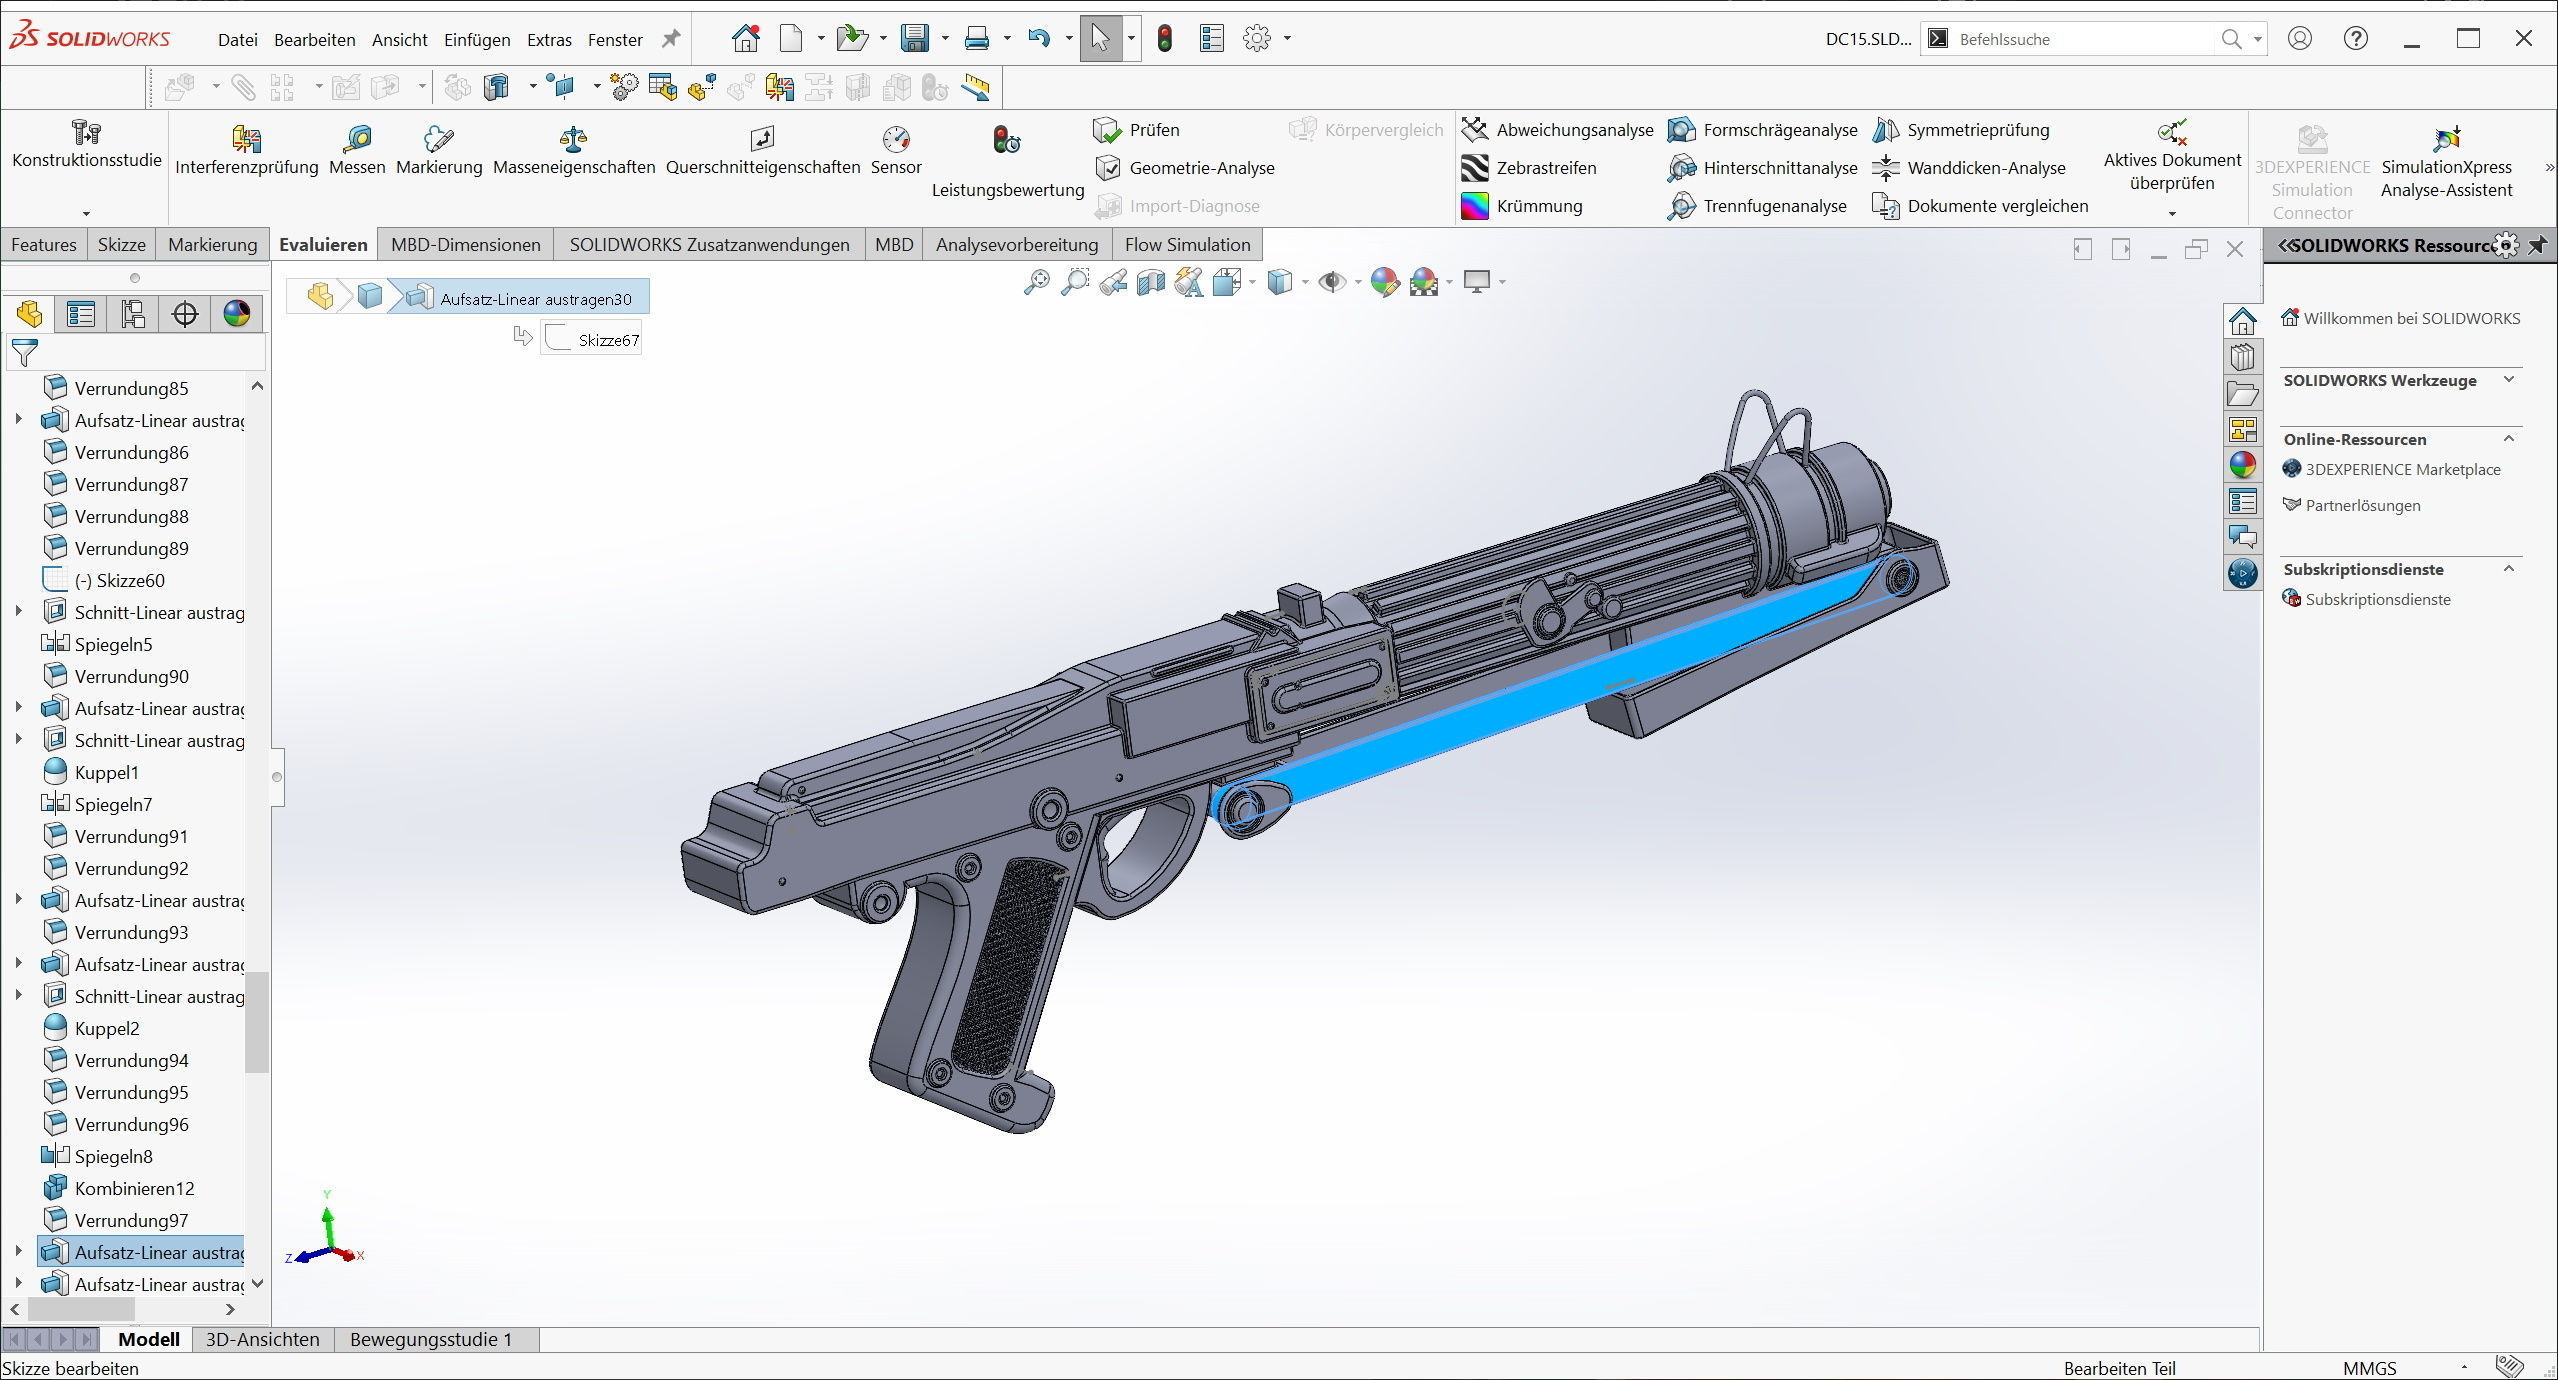Toggle hide/show items eye icon

tap(1331, 282)
